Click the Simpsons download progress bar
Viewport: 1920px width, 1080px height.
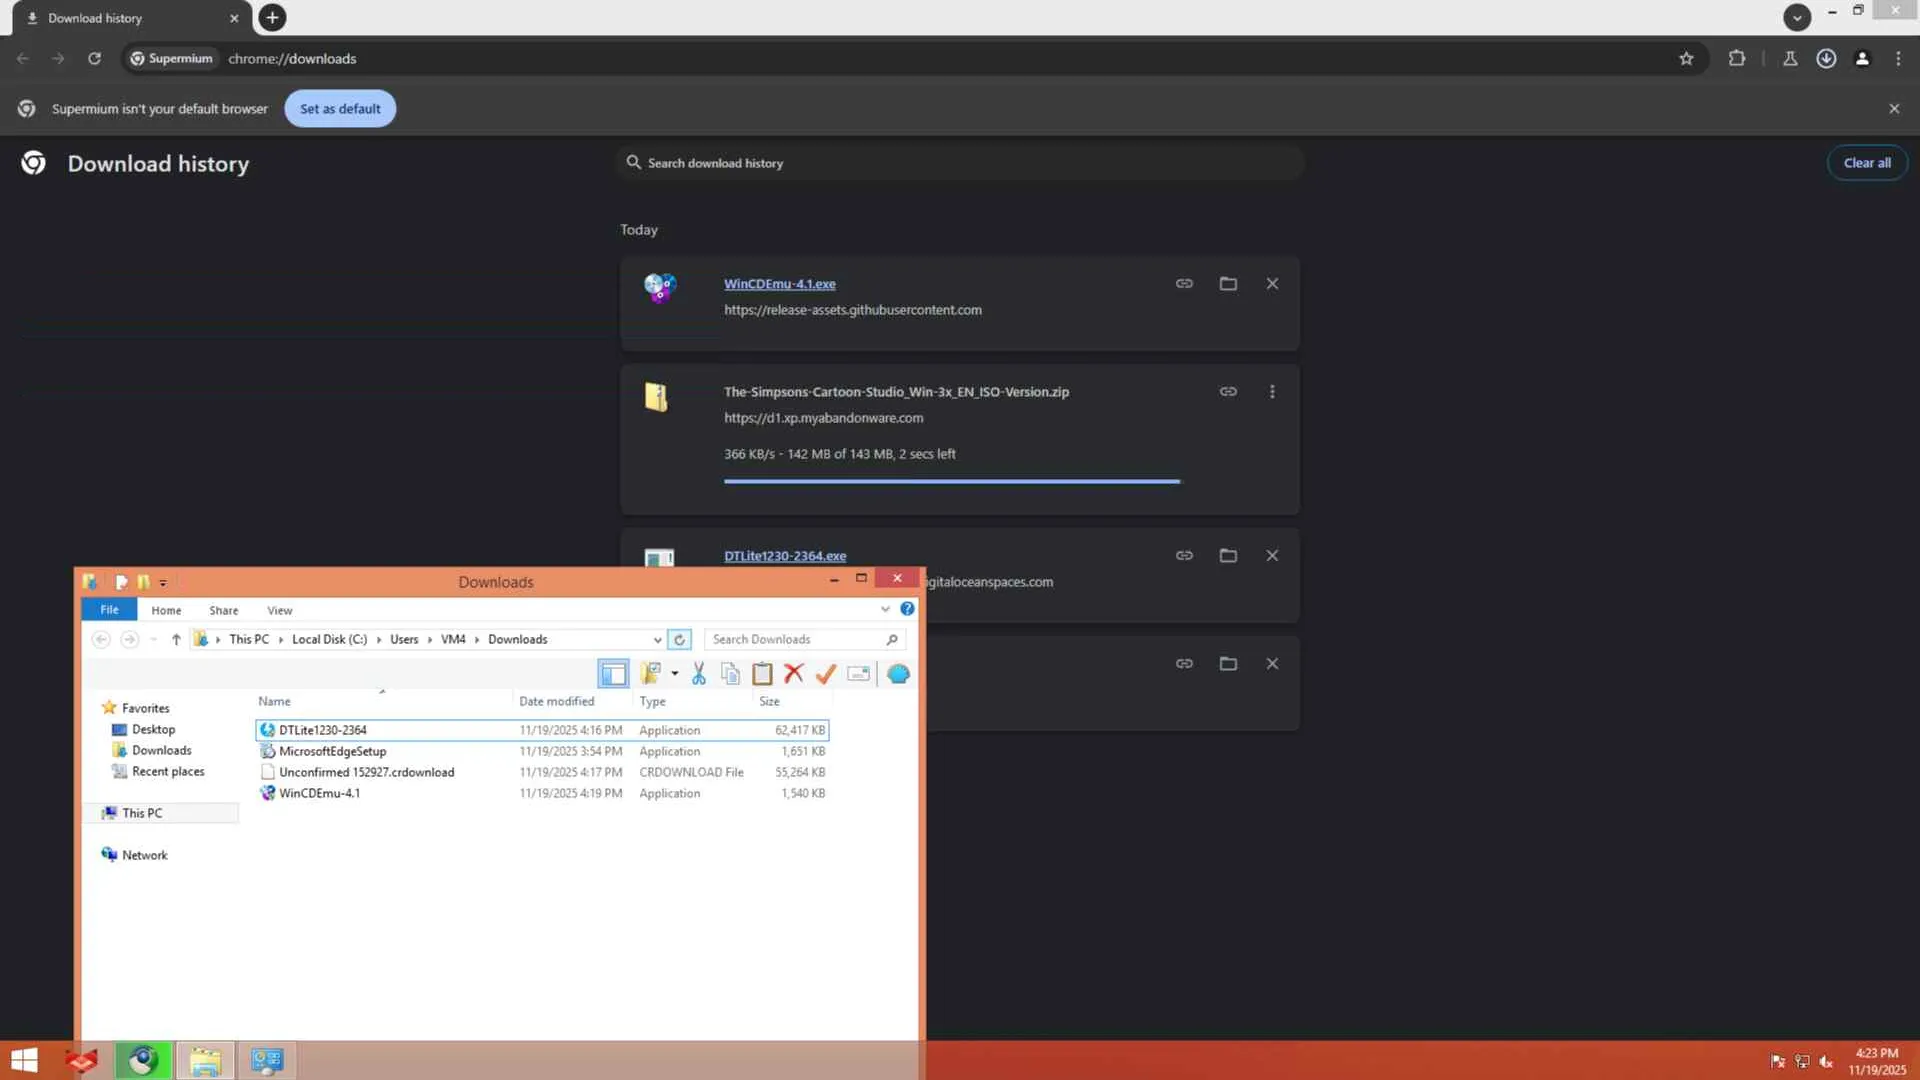pyautogui.click(x=951, y=481)
